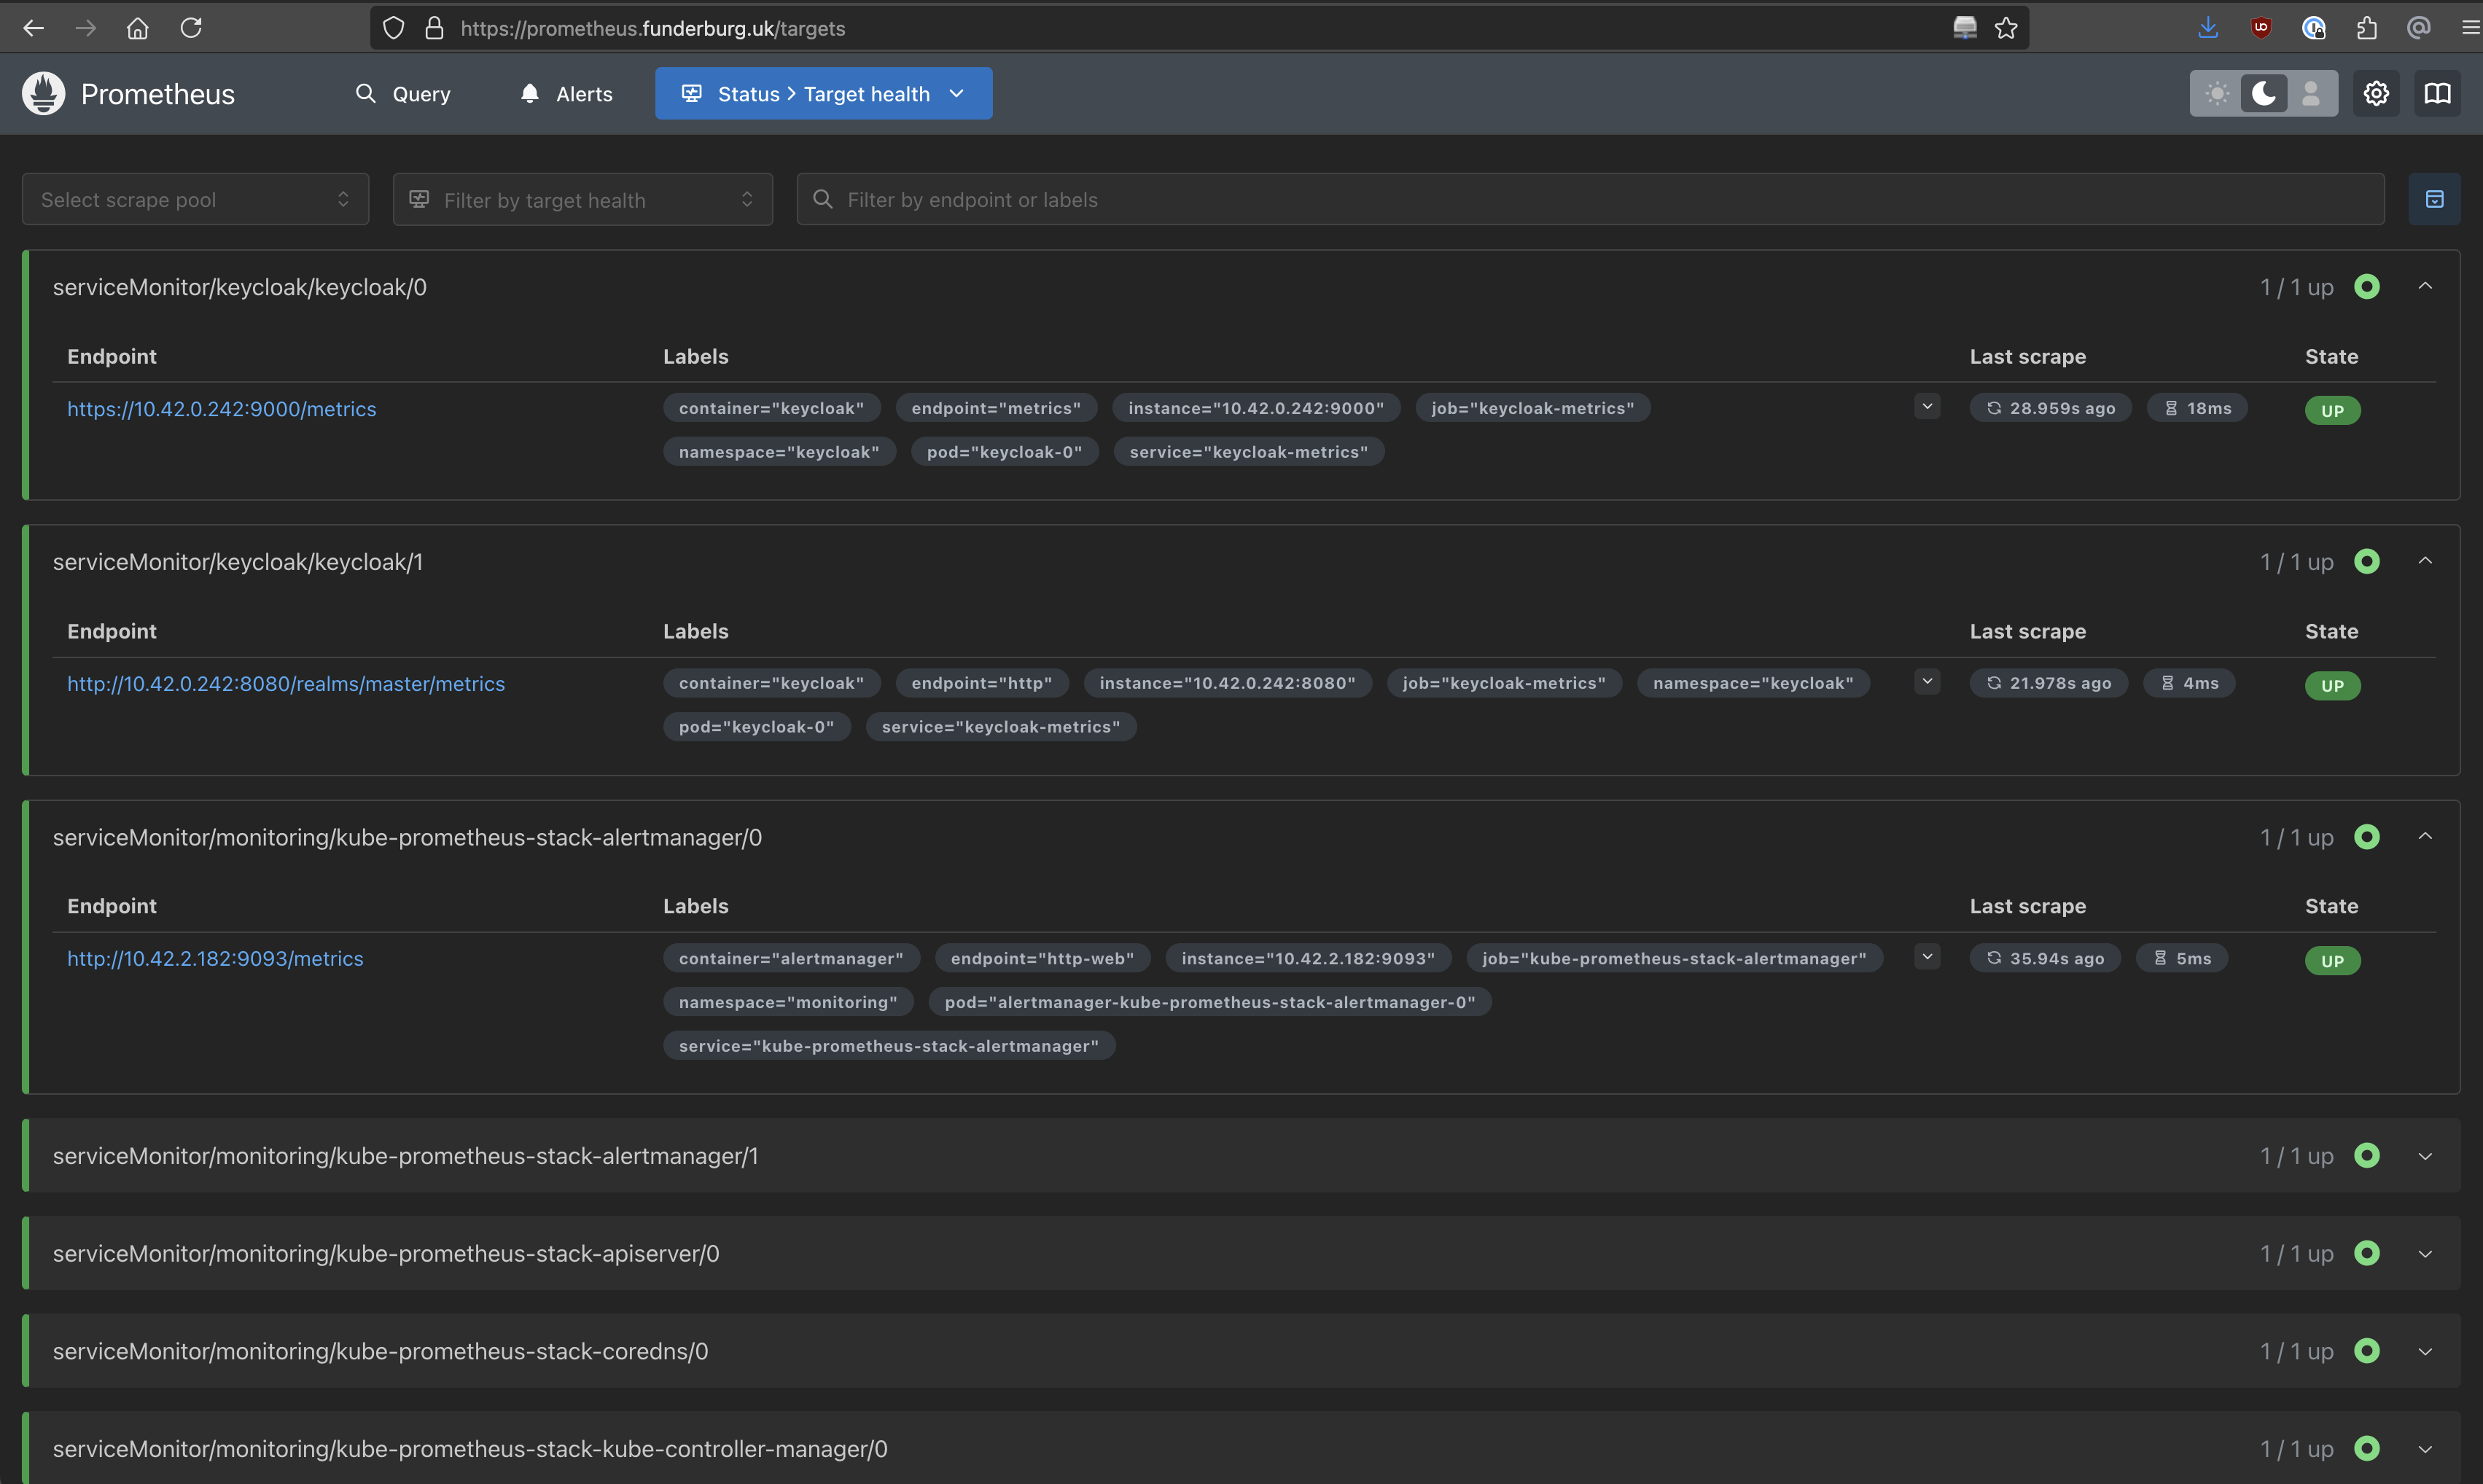This screenshot has height=1484, width=2483.
Task: Expand the apiserver/0 scrape pool
Action: click(x=2425, y=1253)
